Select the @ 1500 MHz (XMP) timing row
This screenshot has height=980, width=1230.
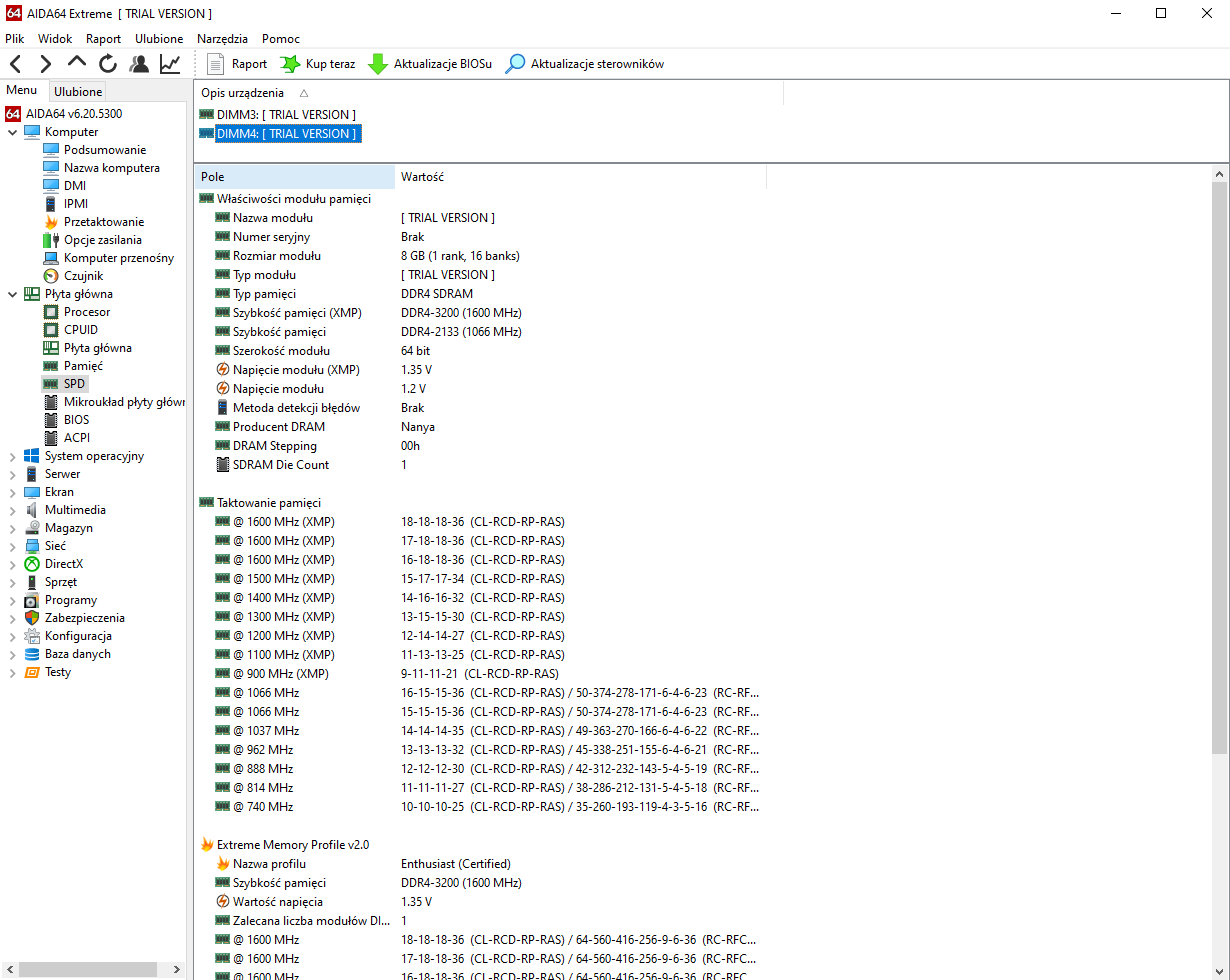point(480,579)
